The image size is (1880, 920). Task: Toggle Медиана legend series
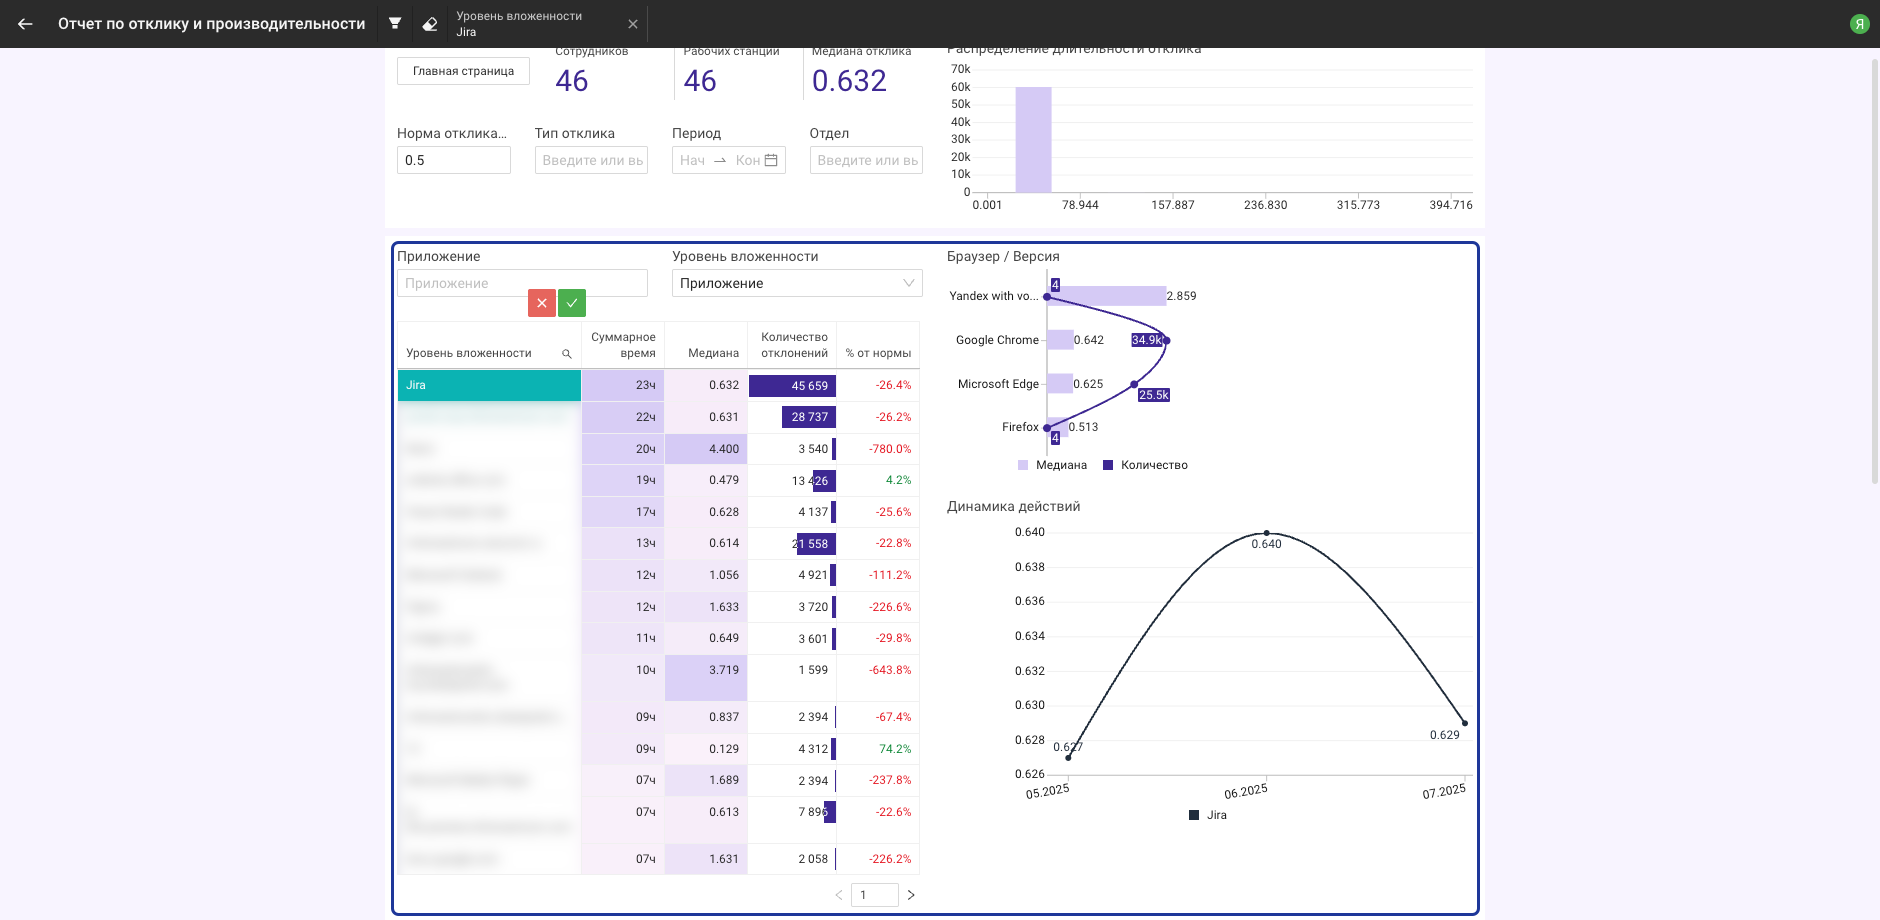[x=1052, y=465]
